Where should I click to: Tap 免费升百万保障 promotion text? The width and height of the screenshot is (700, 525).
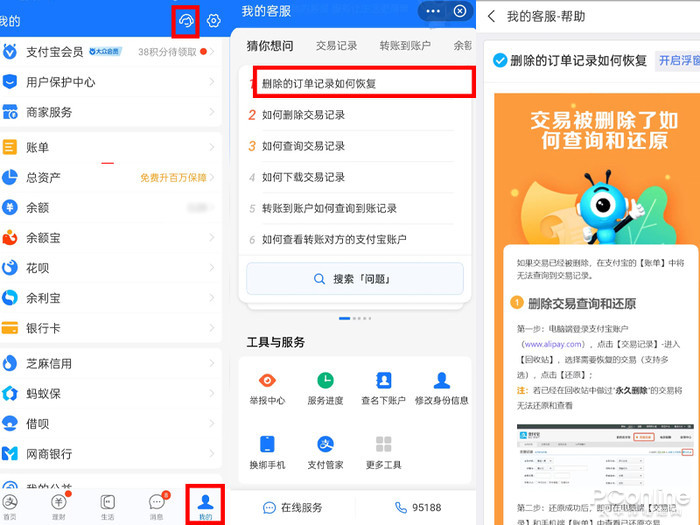click(x=173, y=178)
